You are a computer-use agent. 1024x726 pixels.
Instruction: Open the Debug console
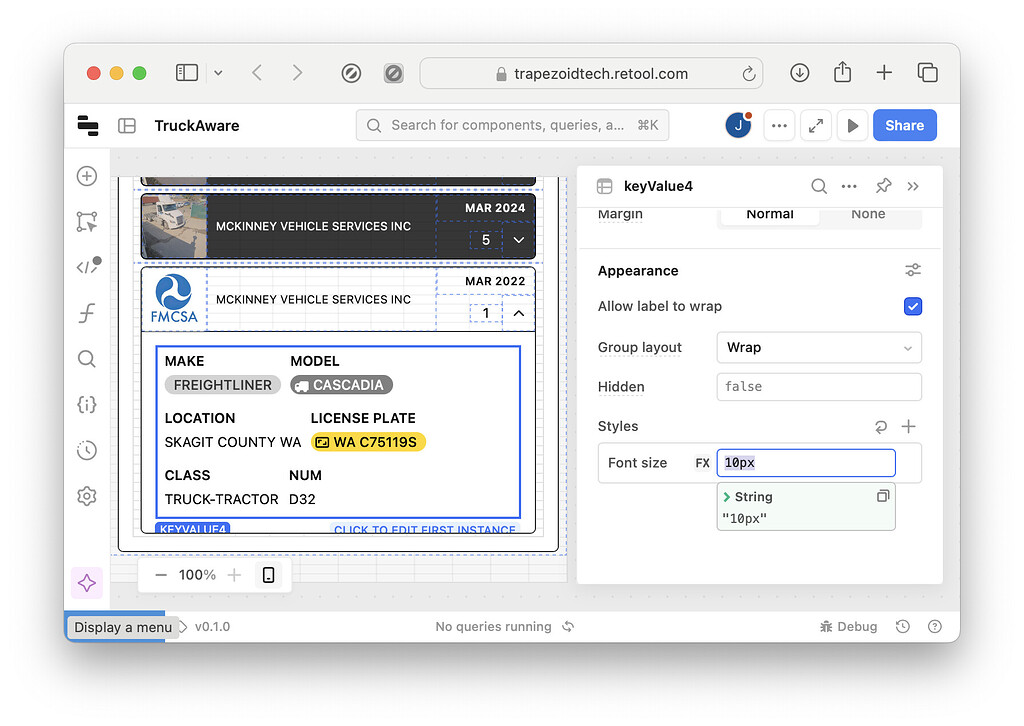848,627
